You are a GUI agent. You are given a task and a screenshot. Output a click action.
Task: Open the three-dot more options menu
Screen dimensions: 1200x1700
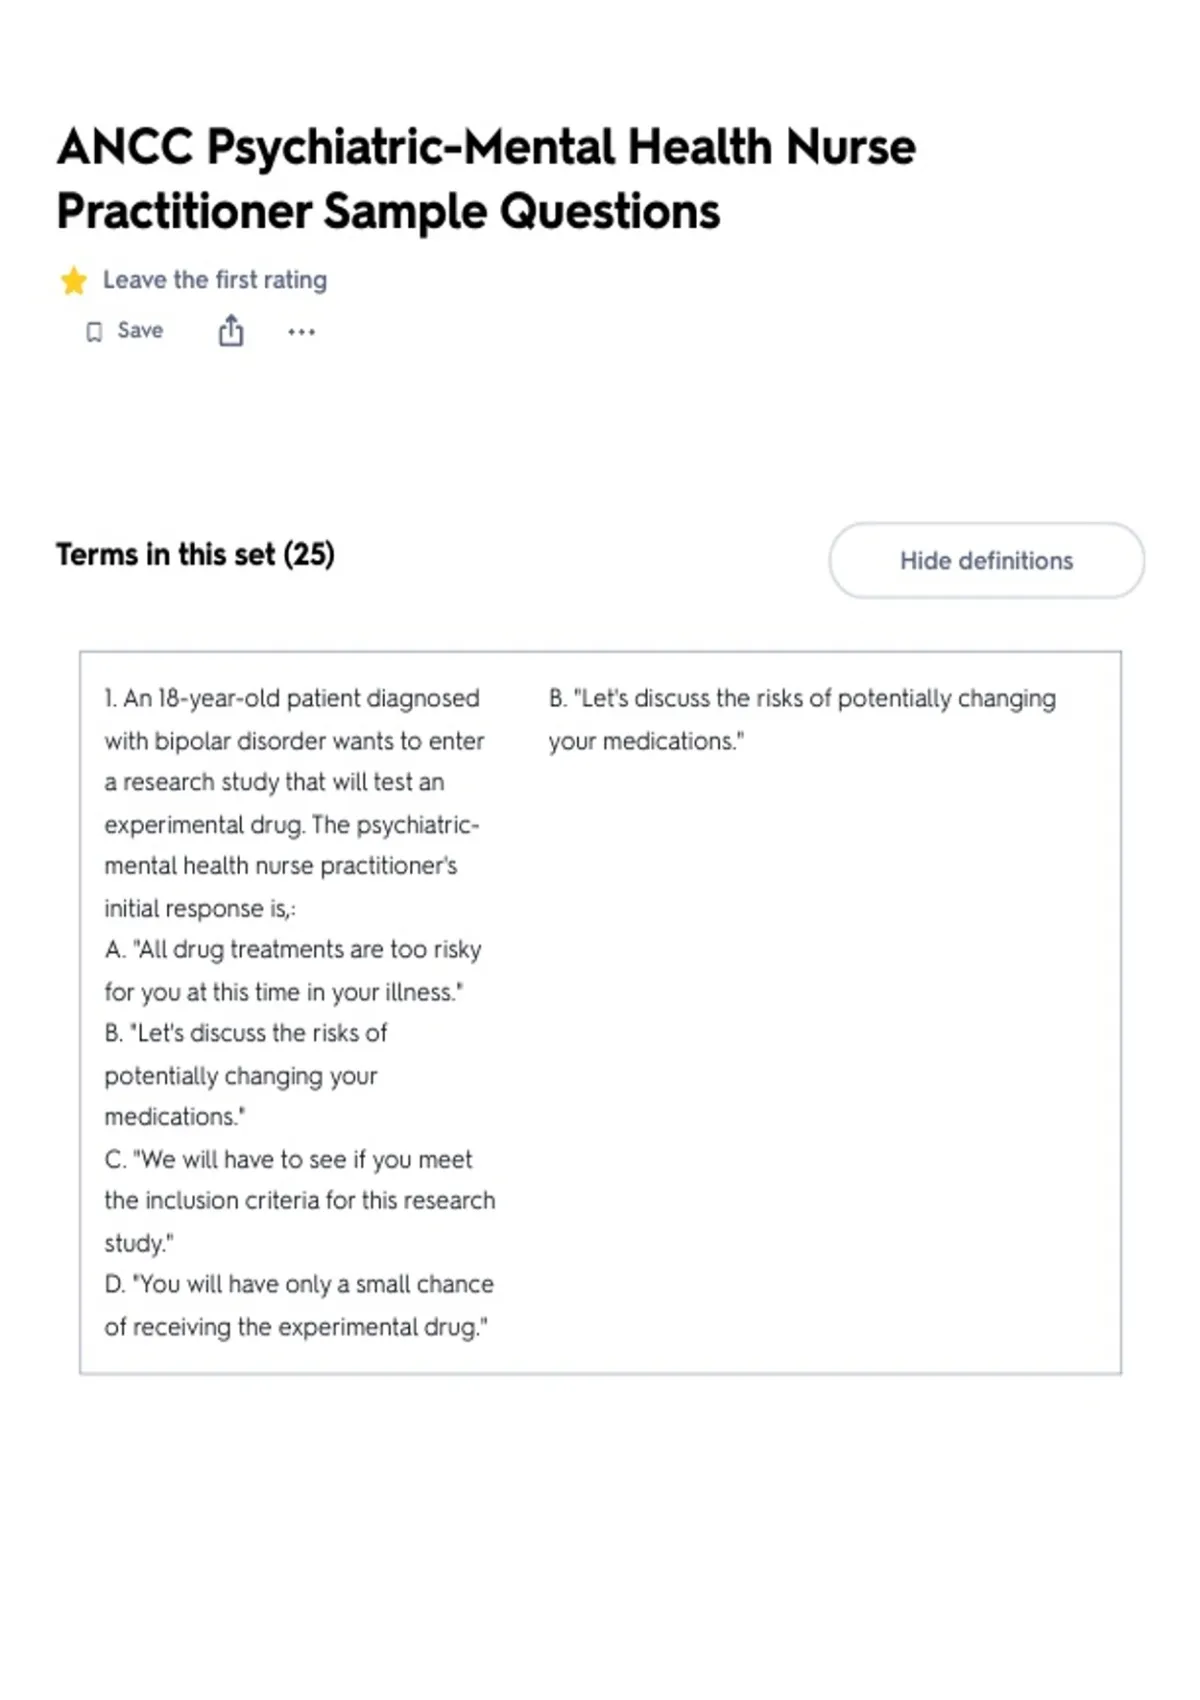coord(301,332)
